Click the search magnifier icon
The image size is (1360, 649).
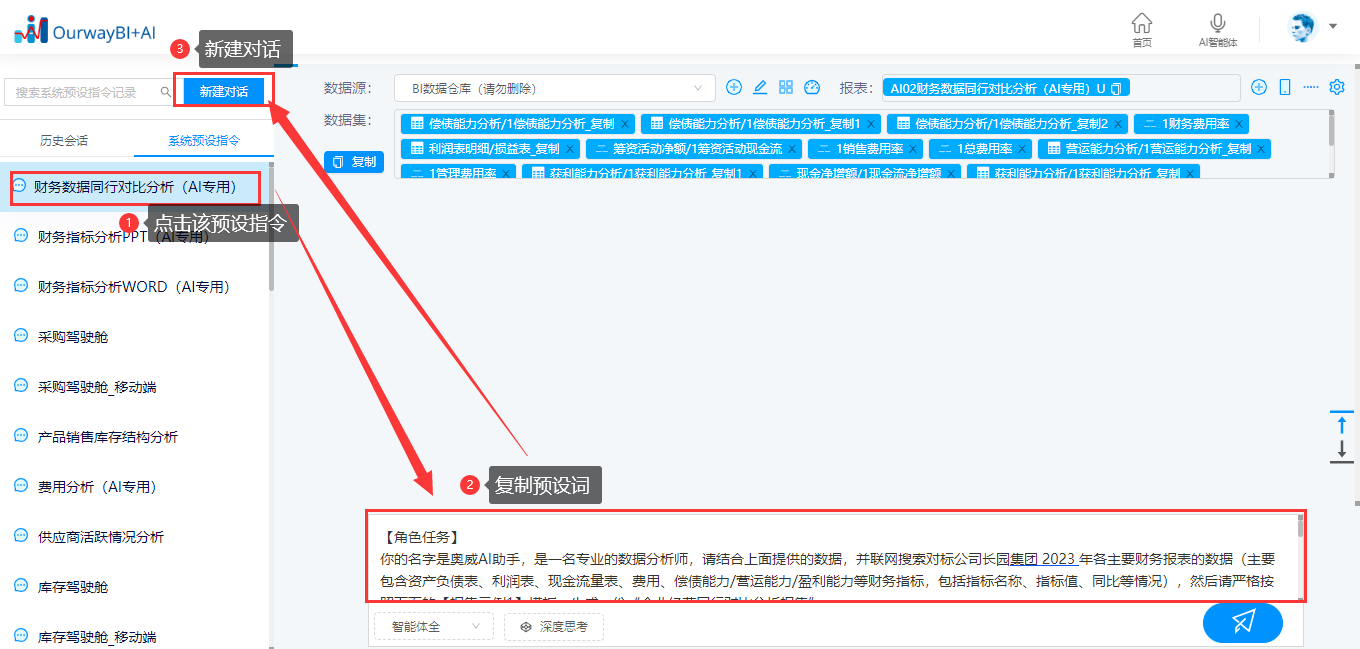pyautogui.click(x=166, y=92)
